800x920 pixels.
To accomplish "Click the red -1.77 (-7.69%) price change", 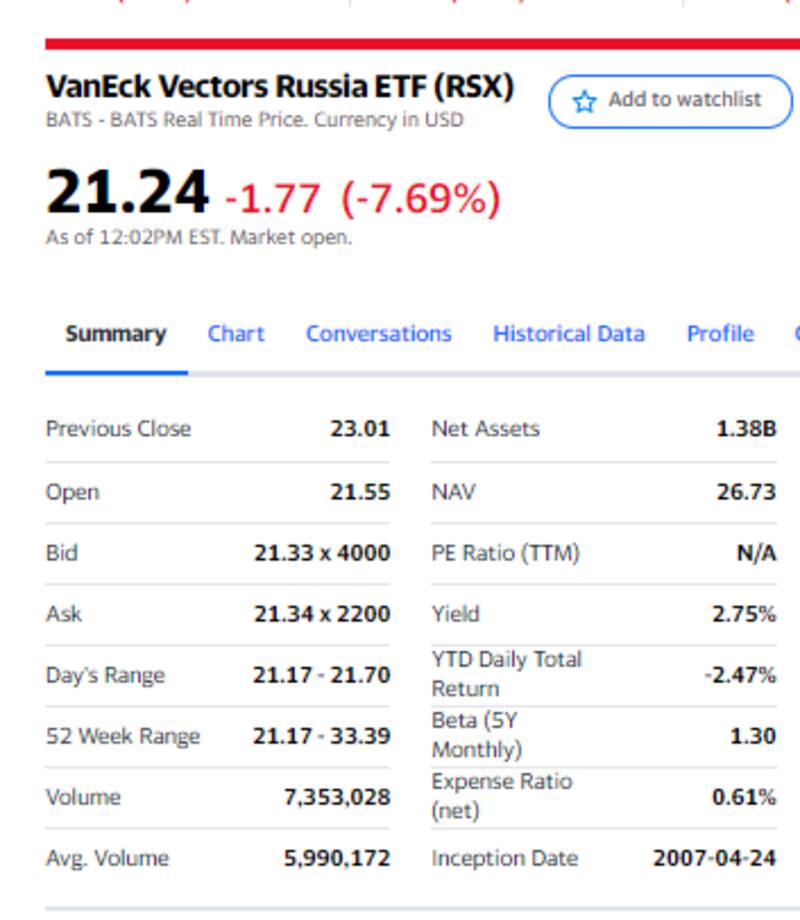I will (362, 198).
